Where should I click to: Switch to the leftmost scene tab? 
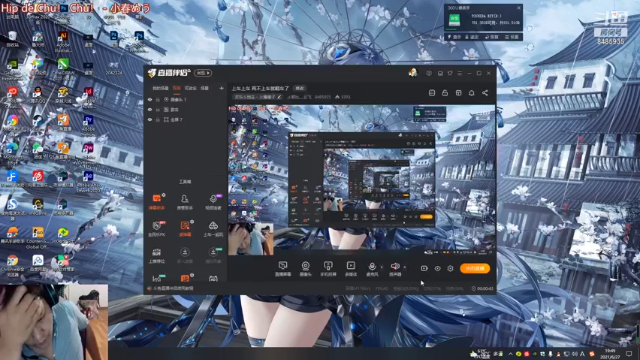point(160,88)
